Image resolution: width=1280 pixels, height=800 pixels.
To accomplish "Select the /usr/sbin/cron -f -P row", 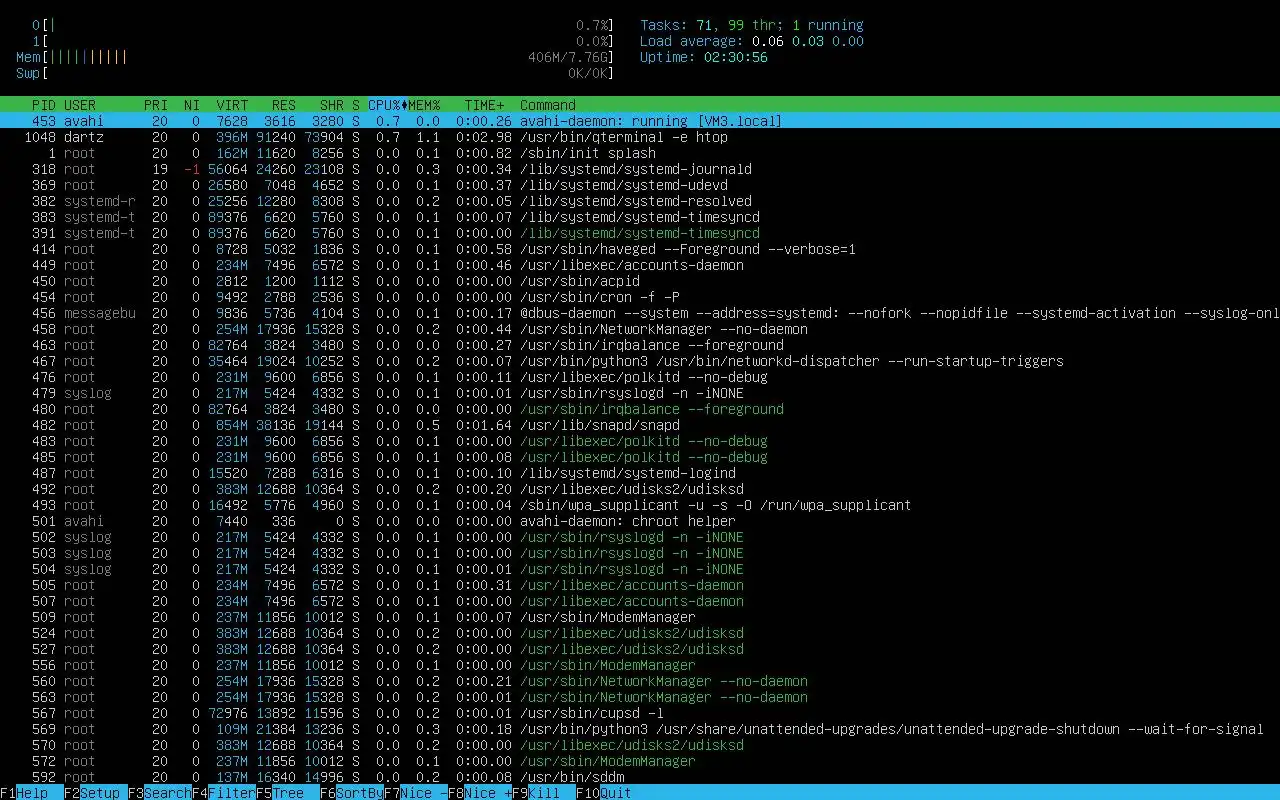I will click(640, 297).
